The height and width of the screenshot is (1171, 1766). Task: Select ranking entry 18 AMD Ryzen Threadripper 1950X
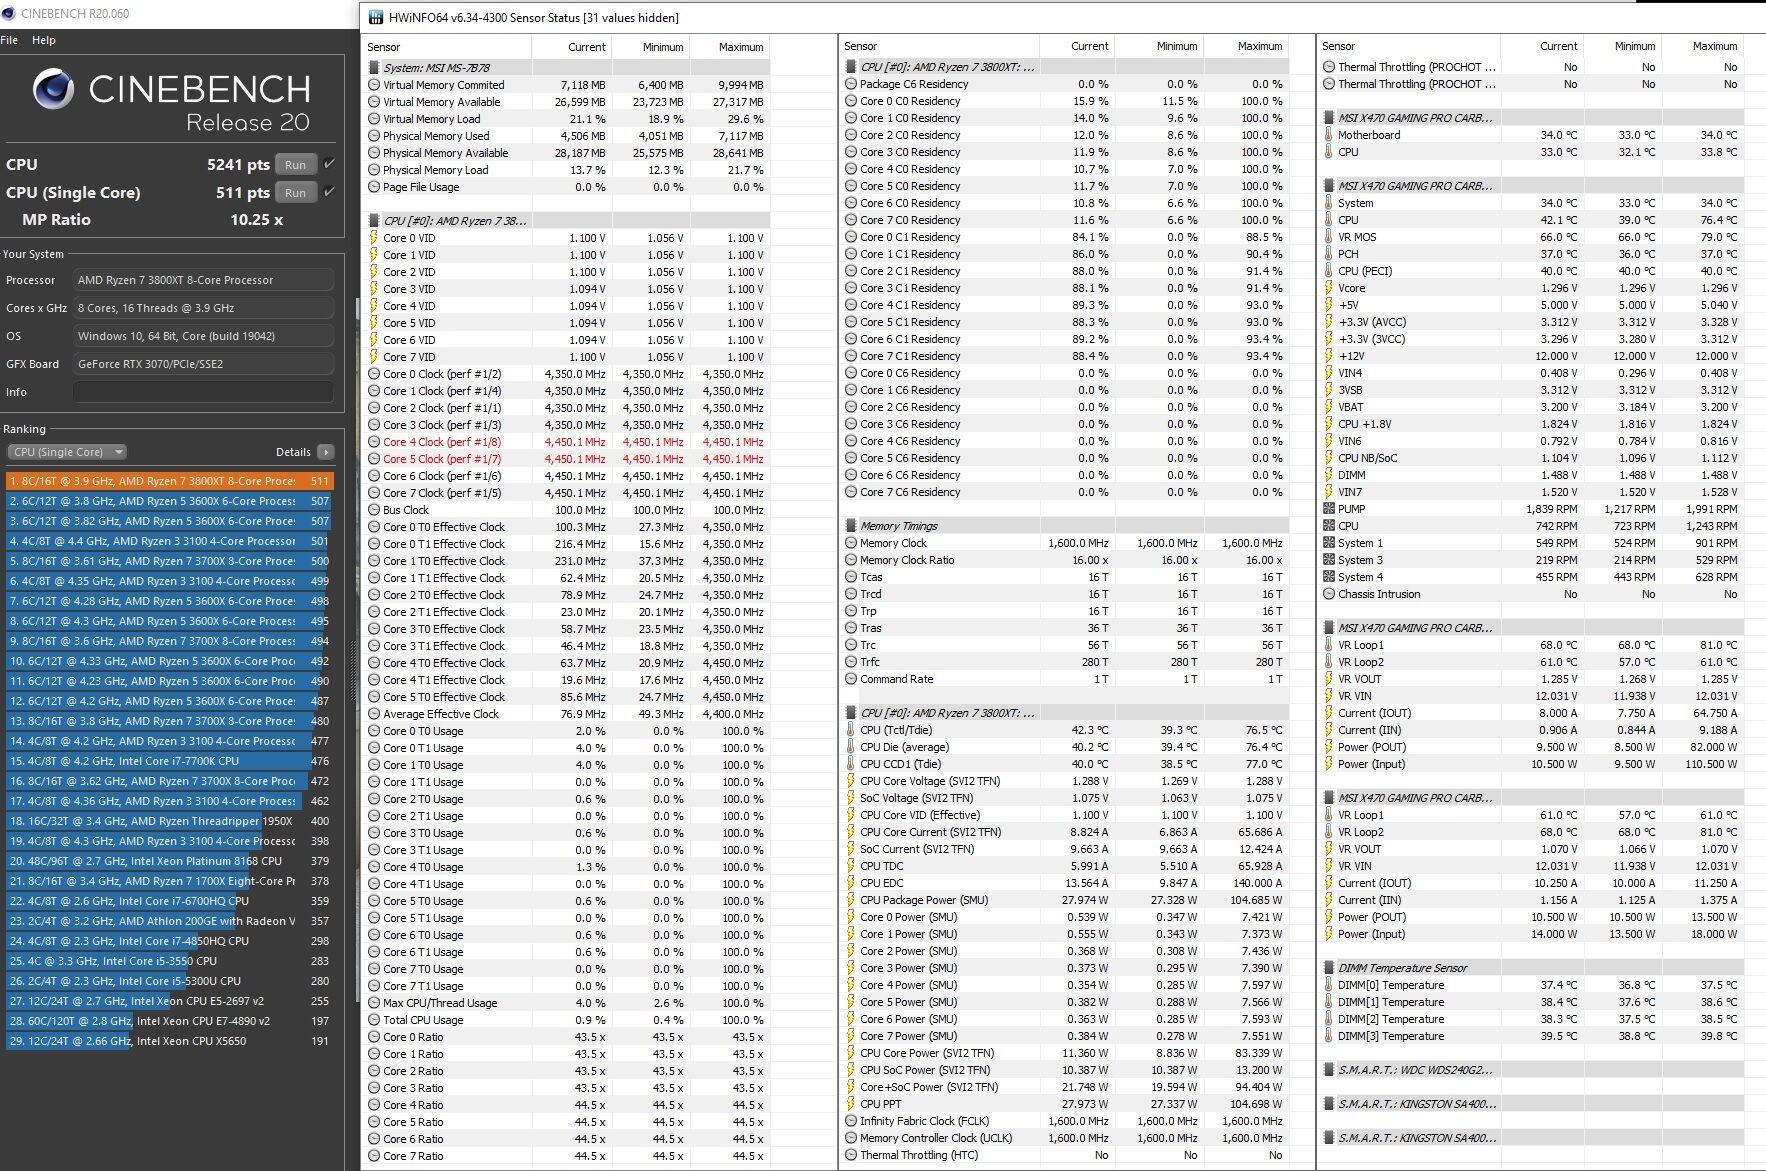pos(170,821)
